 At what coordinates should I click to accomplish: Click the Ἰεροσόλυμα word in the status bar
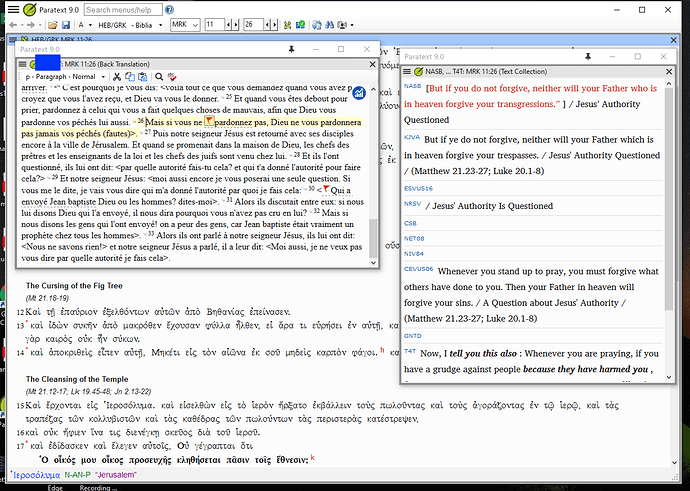coord(36,475)
